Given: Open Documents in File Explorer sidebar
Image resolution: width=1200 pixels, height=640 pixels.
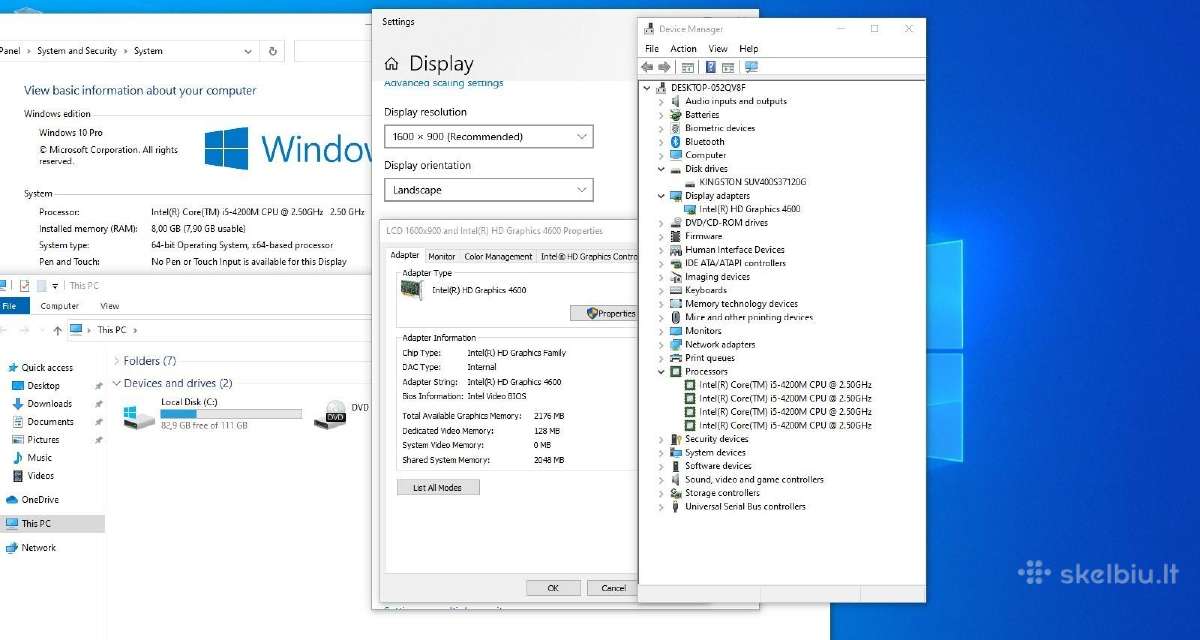Looking at the screenshot, I should pos(50,422).
